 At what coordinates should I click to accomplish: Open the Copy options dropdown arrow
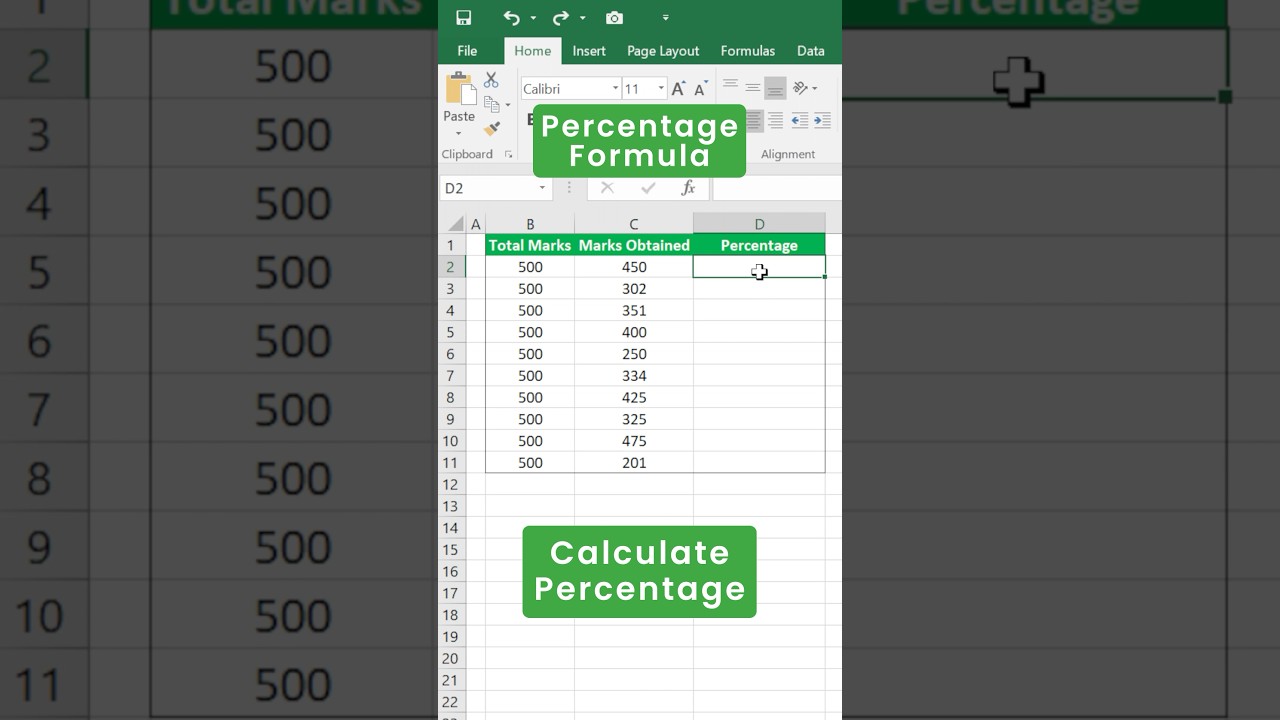point(508,104)
